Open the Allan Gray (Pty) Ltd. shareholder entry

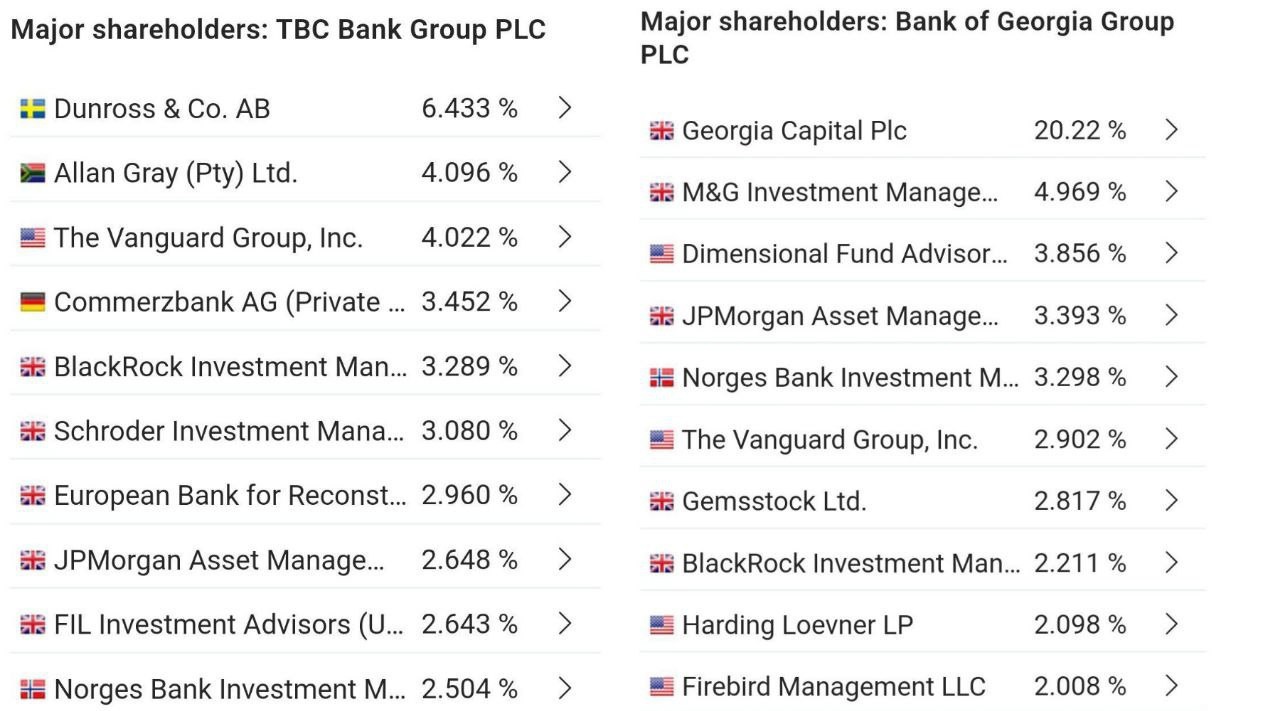pyautogui.click(x=305, y=173)
